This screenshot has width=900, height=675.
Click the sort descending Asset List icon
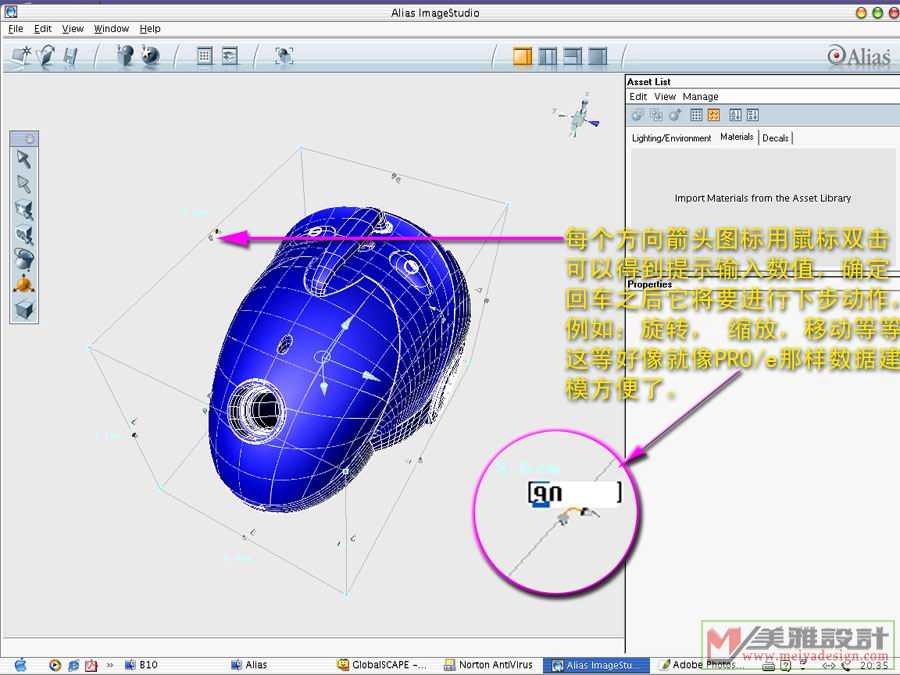click(x=753, y=115)
